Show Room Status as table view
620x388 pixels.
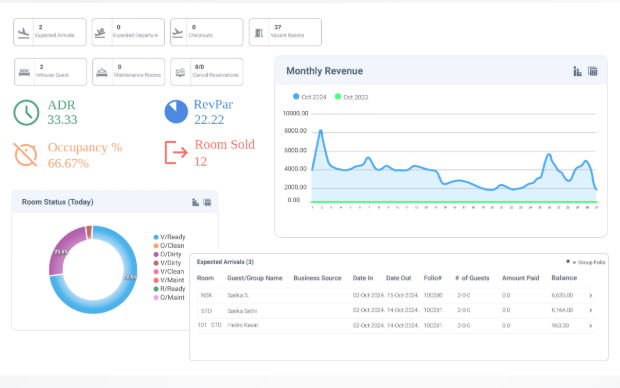tap(207, 202)
